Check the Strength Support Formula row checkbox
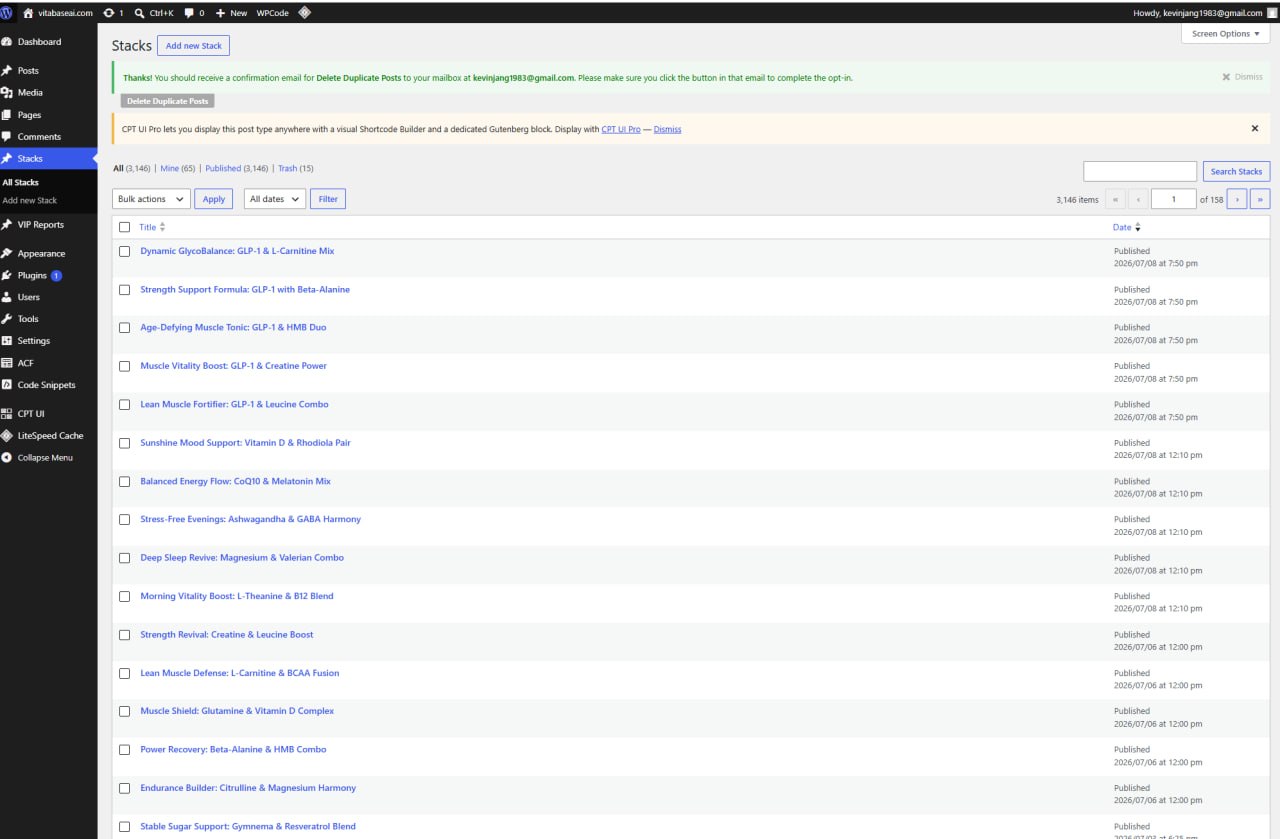Image resolution: width=1280 pixels, height=839 pixels. click(125, 290)
